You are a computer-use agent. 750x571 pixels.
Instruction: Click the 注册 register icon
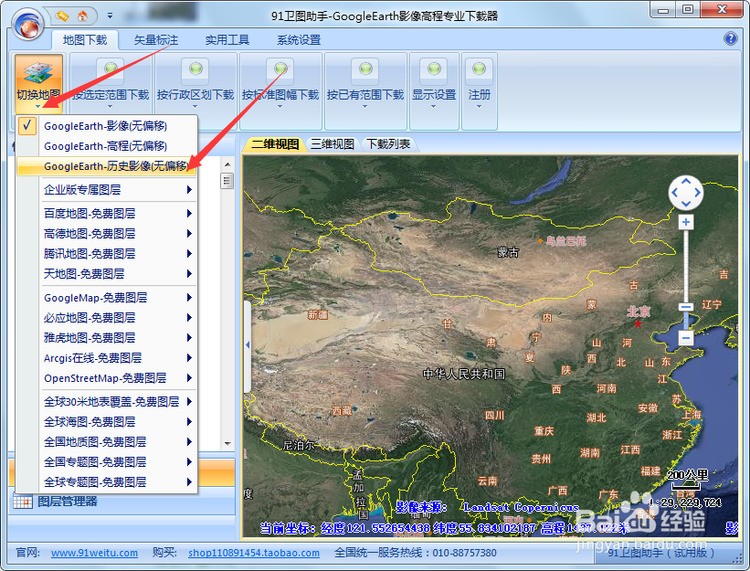(x=479, y=70)
